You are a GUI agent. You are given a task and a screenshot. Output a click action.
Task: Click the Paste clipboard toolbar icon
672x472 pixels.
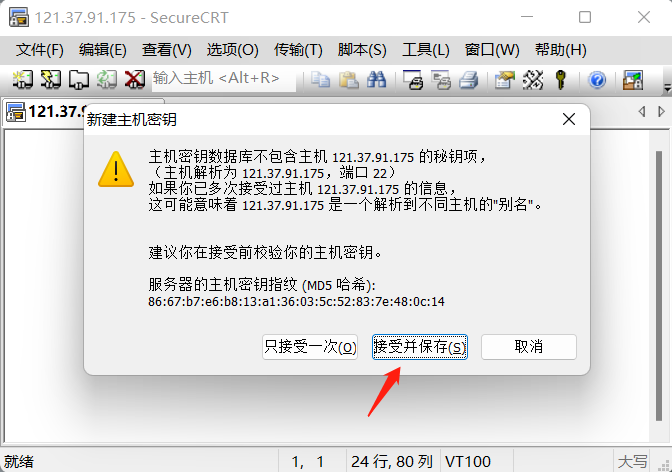[348, 80]
